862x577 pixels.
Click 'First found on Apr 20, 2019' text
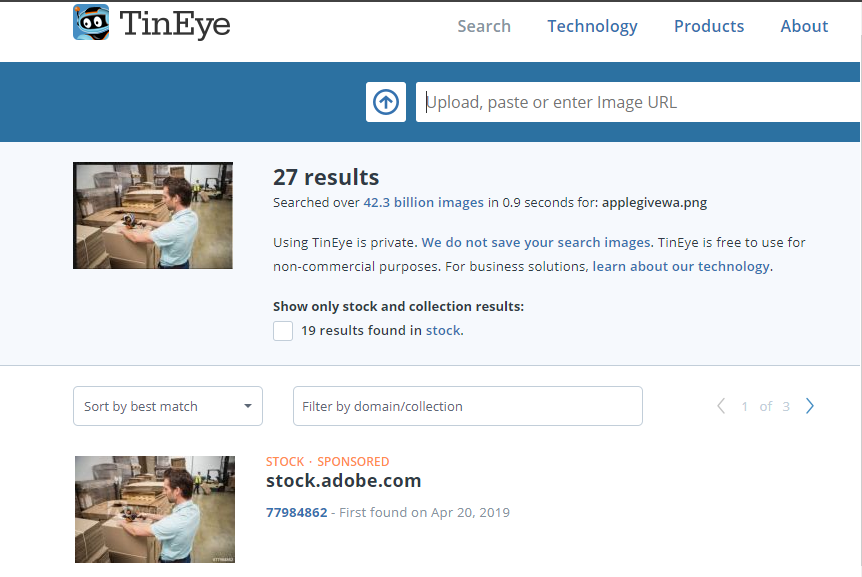pos(424,513)
